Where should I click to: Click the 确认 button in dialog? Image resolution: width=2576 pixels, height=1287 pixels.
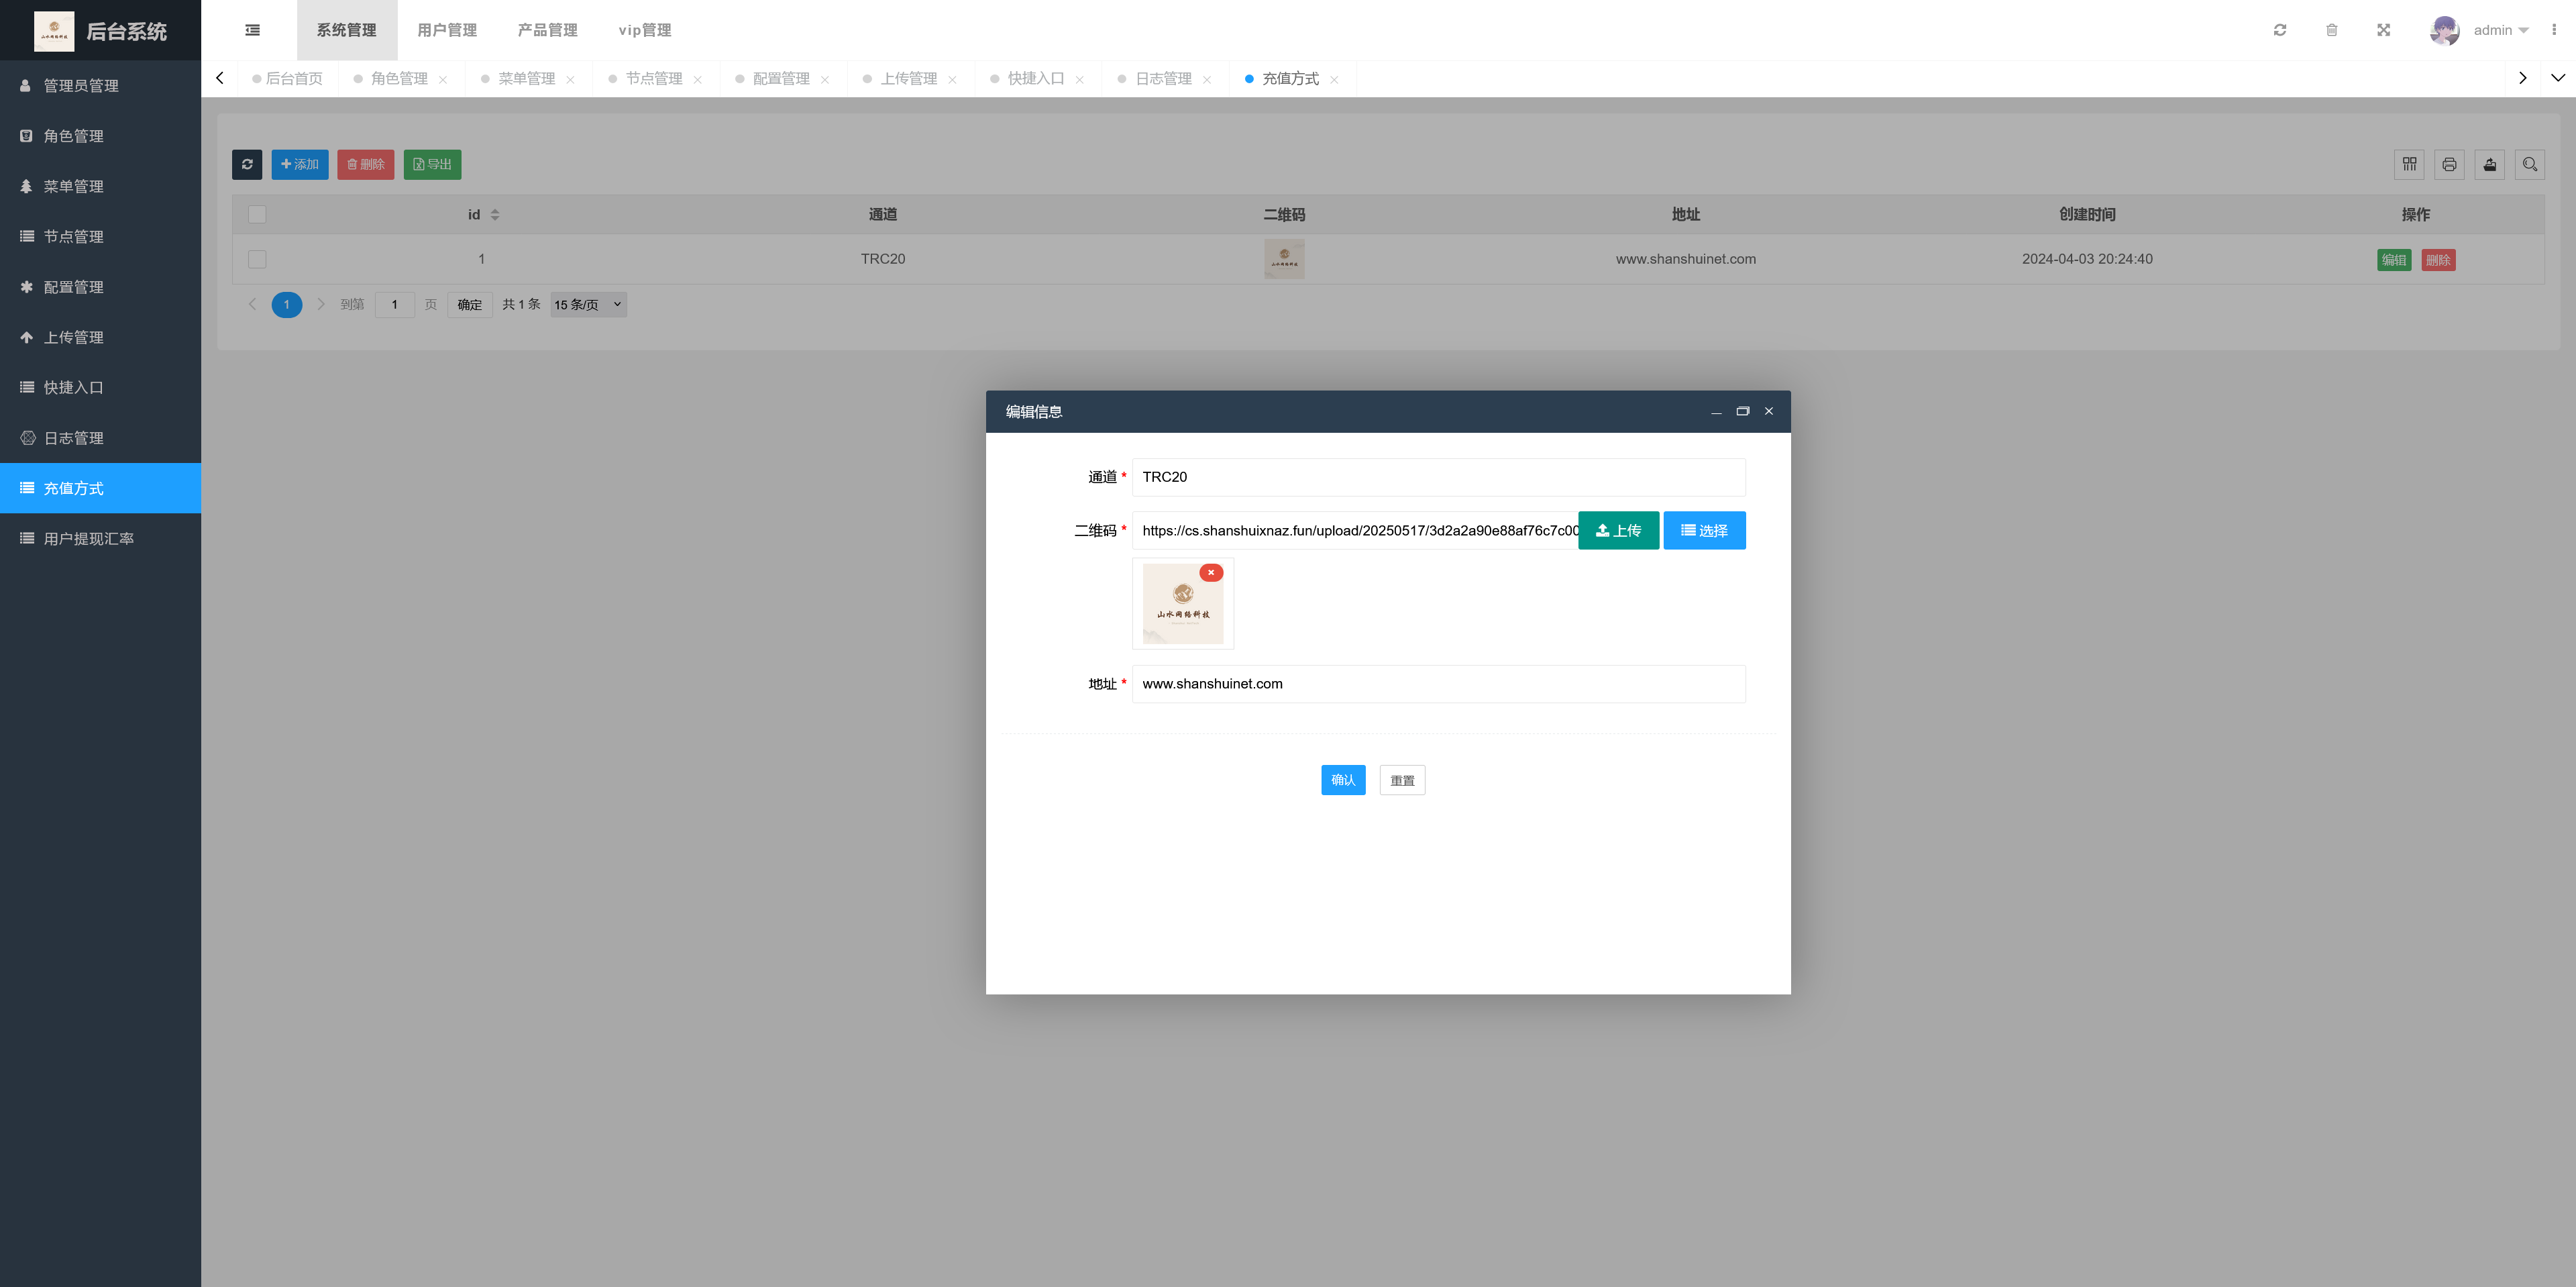1342,780
